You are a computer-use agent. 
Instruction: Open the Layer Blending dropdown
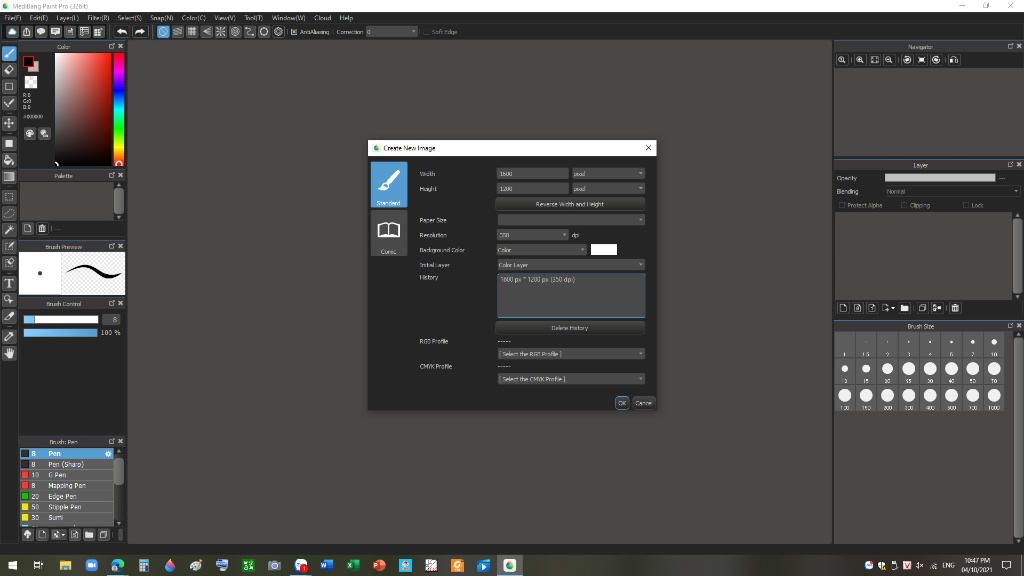(952, 191)
